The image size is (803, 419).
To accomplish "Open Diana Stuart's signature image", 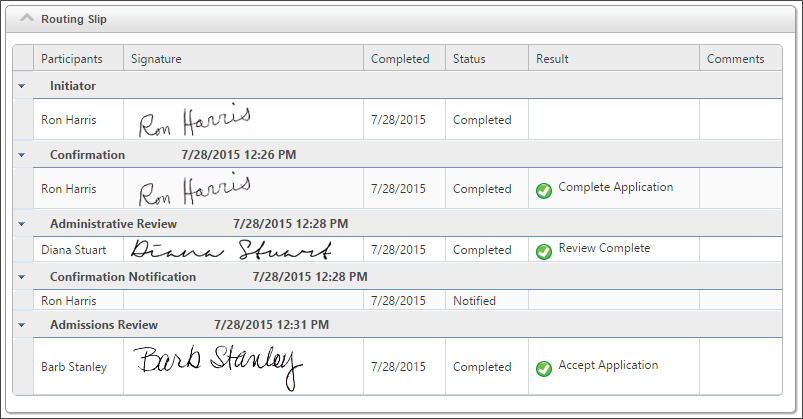I will pos(230,249).
